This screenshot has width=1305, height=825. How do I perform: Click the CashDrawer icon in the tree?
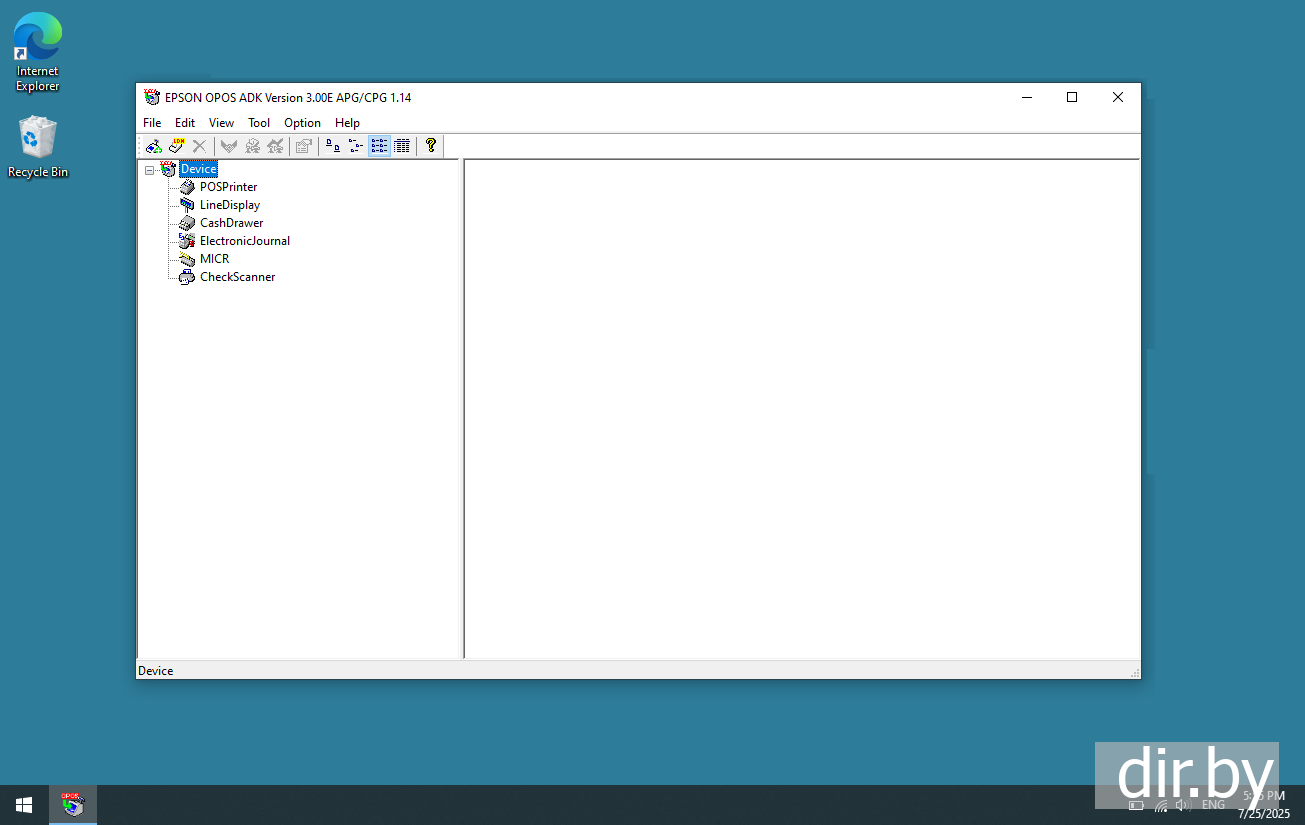tap(187, 223)
